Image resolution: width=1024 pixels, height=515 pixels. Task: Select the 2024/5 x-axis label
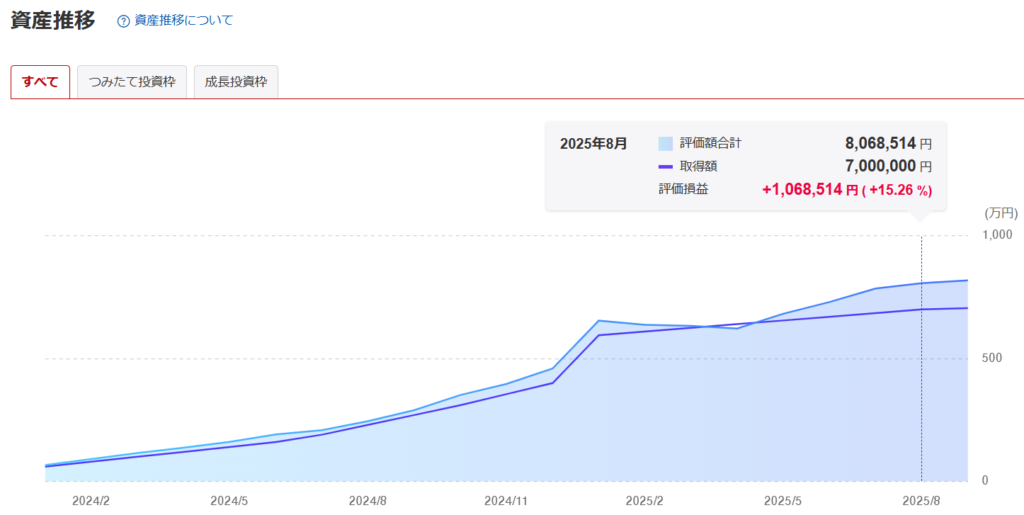click(x=230, y=499)
